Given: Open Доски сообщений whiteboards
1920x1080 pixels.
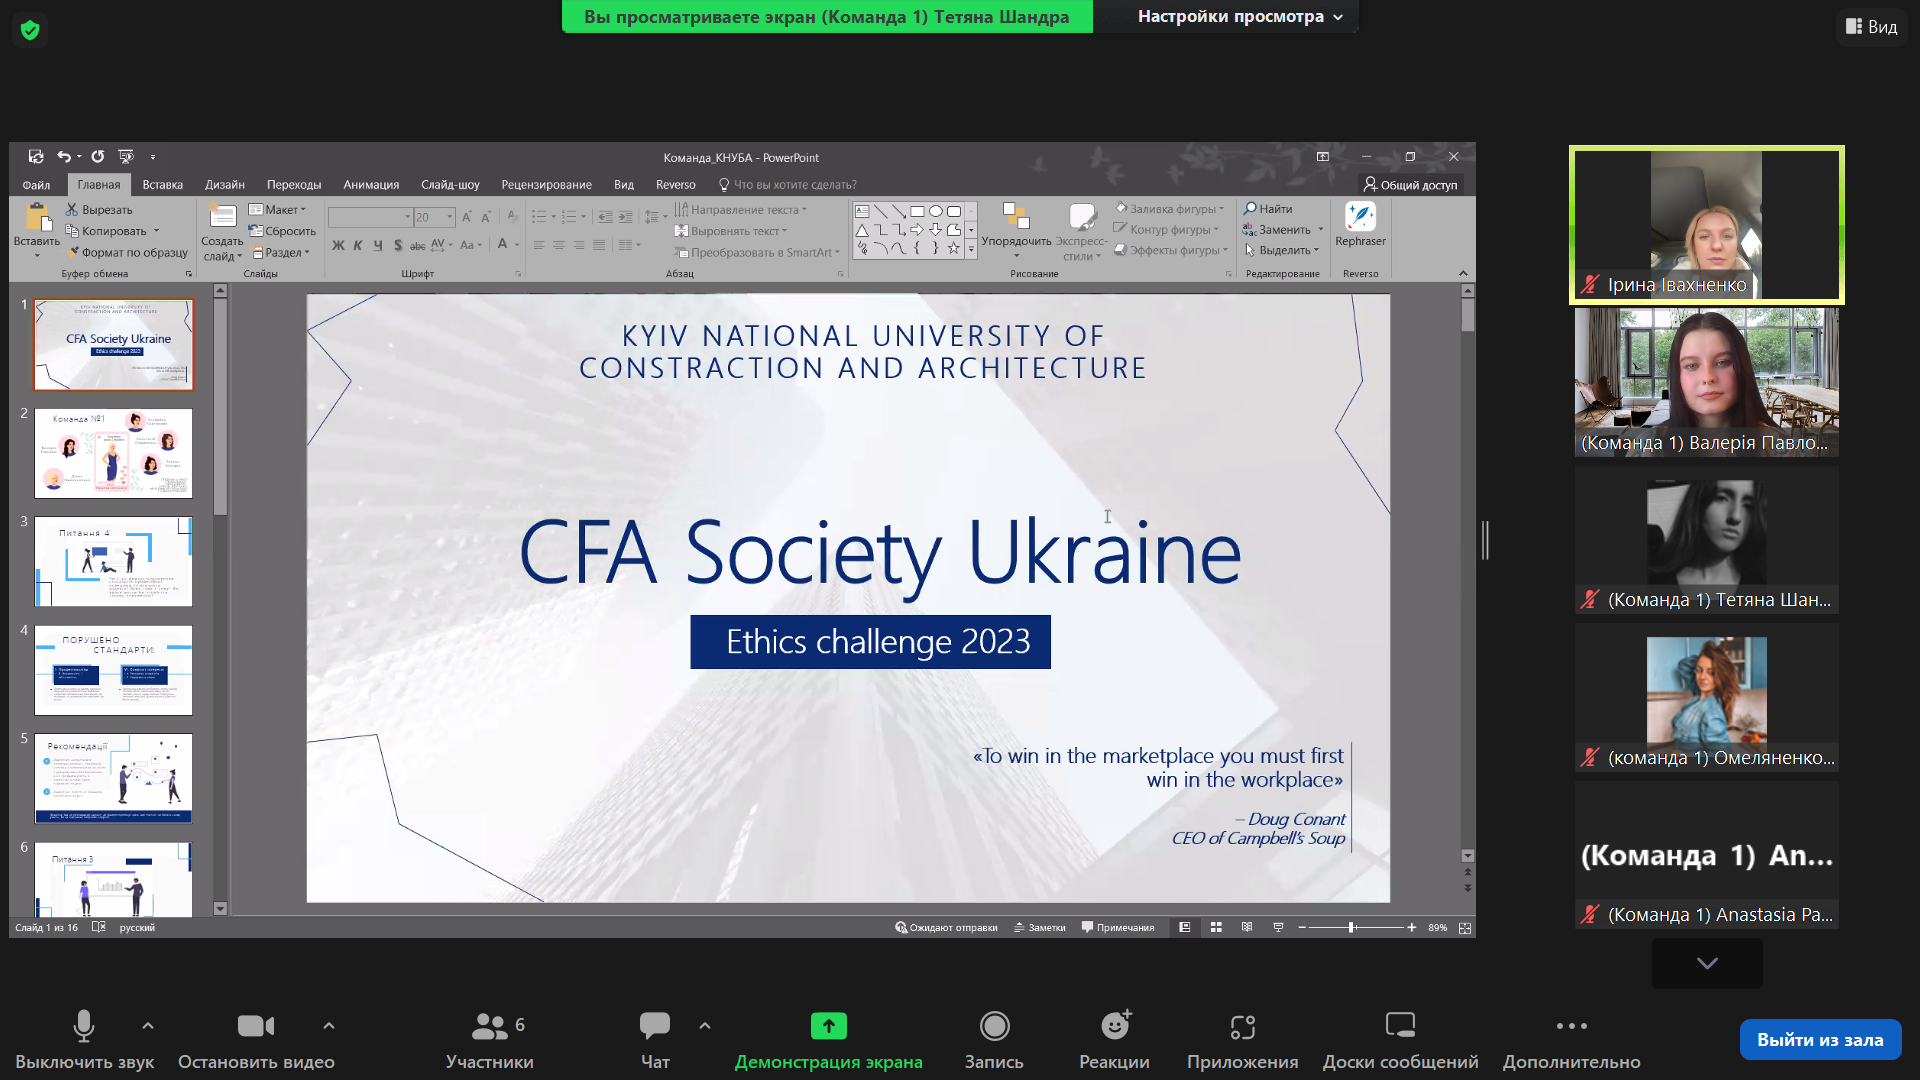Looking at the screenshot, I should [x=1400, y=1040].
